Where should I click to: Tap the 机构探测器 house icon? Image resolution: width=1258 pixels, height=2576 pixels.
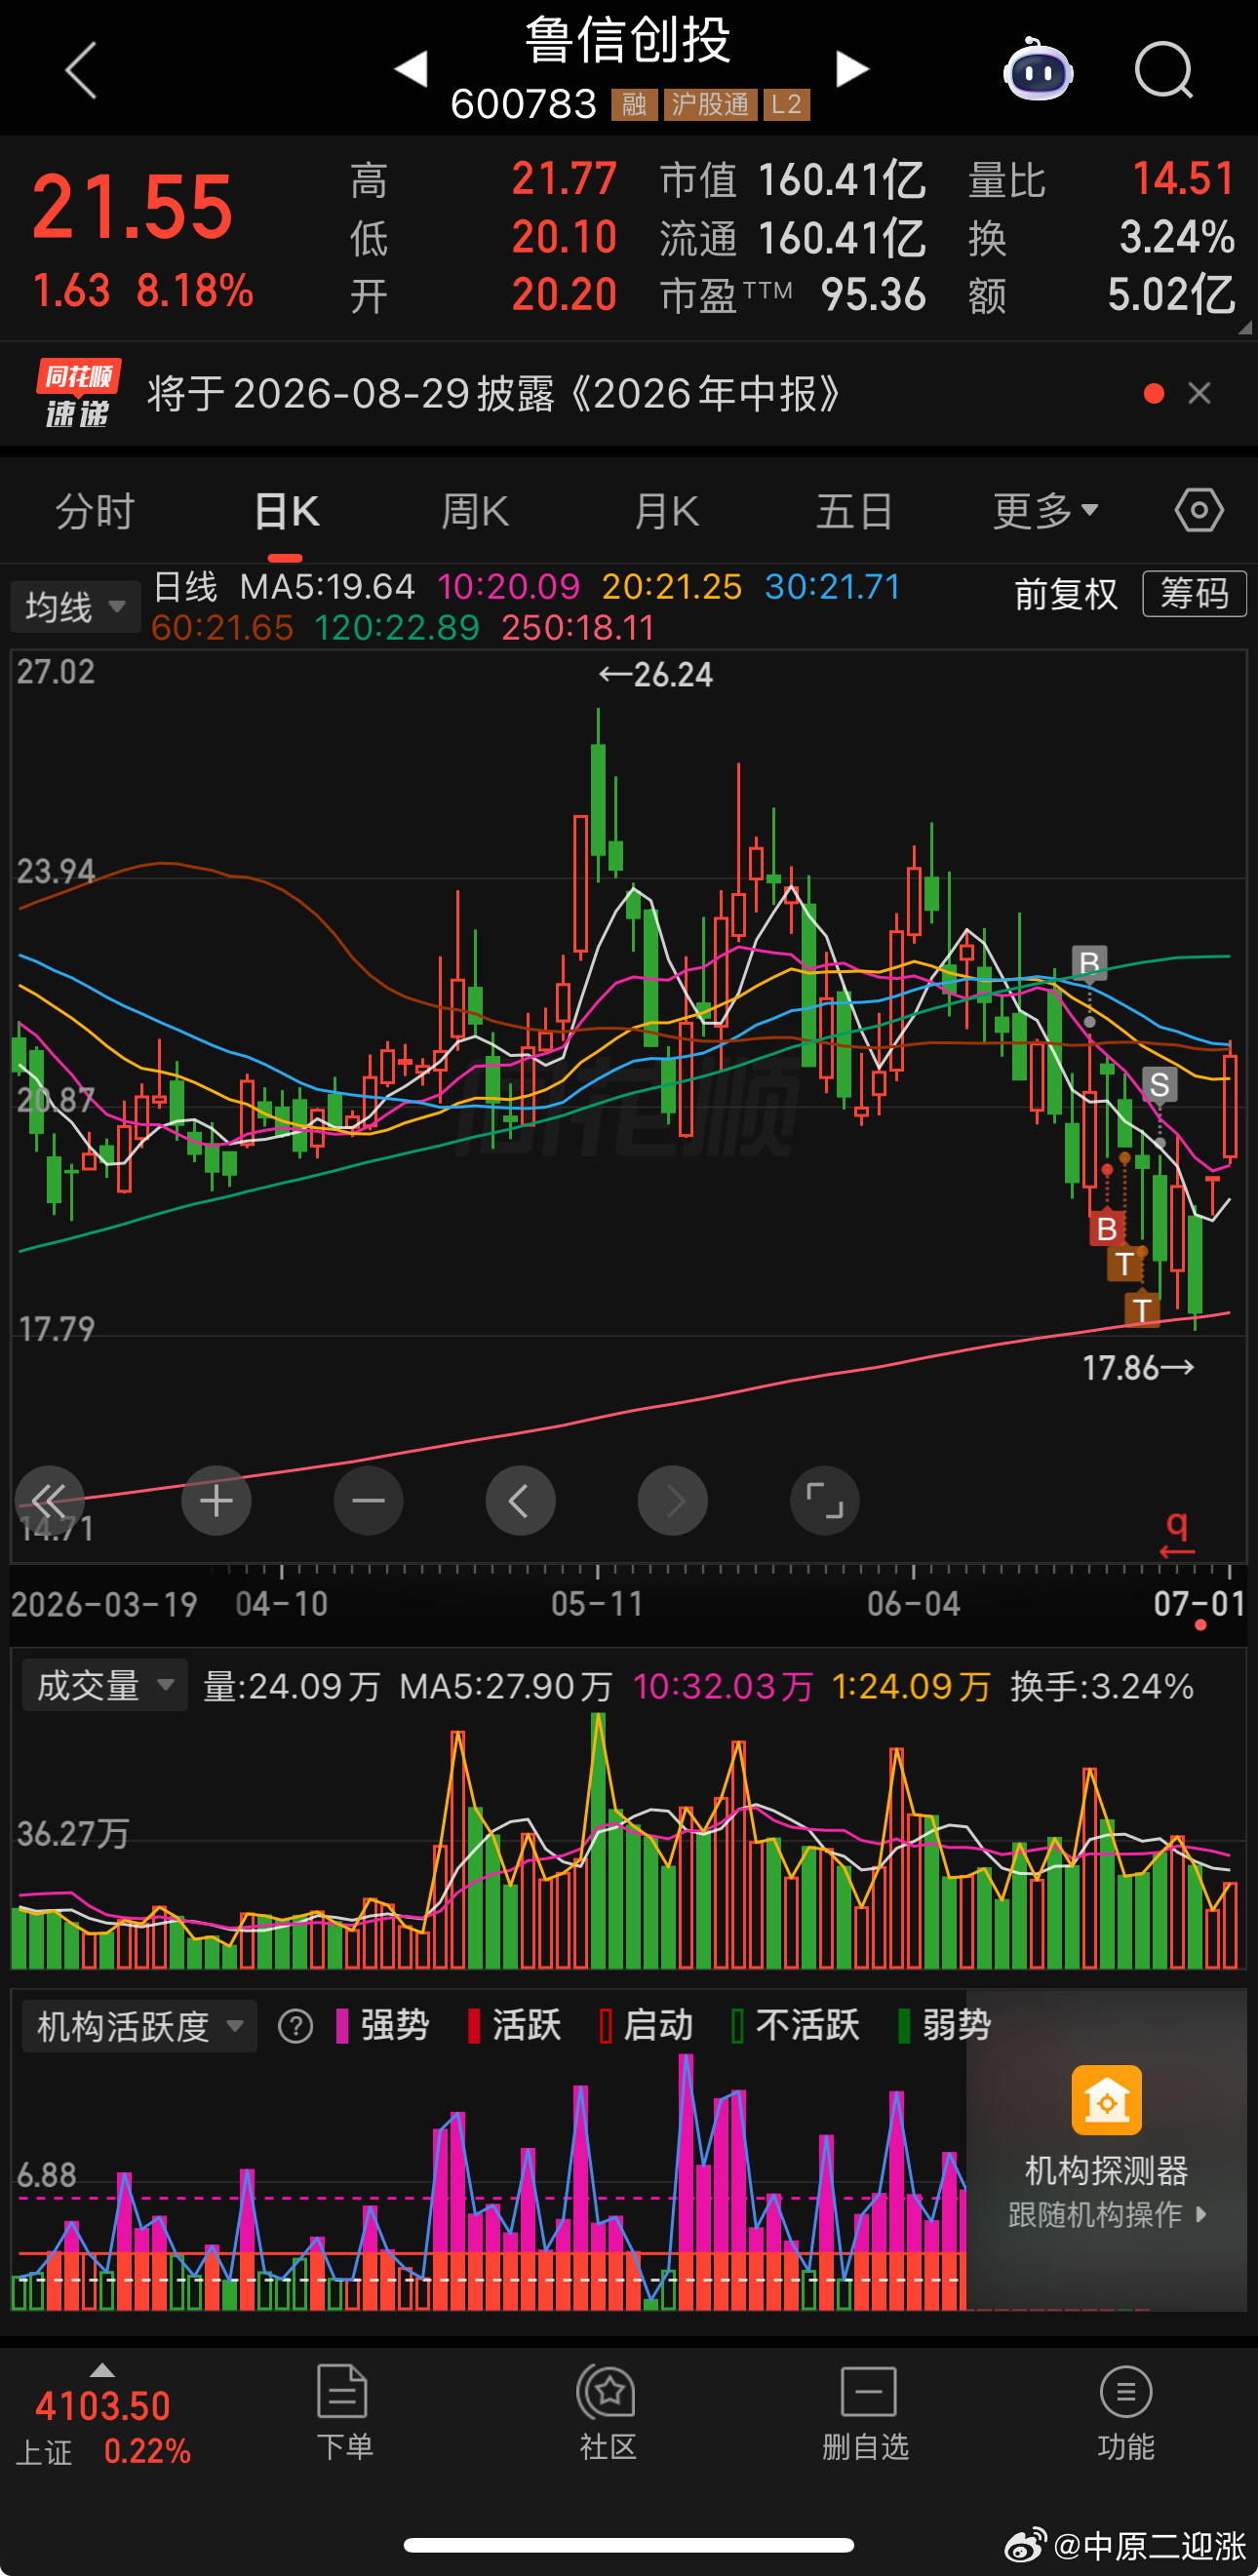pyautogui.click(x=1106, y=2099)
